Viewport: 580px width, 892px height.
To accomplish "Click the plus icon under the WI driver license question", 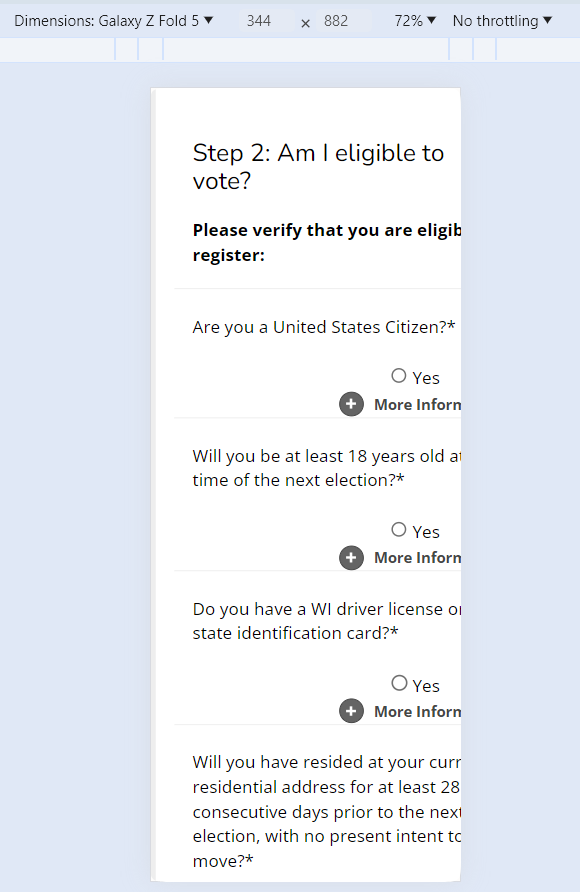I will pos(351,711).
